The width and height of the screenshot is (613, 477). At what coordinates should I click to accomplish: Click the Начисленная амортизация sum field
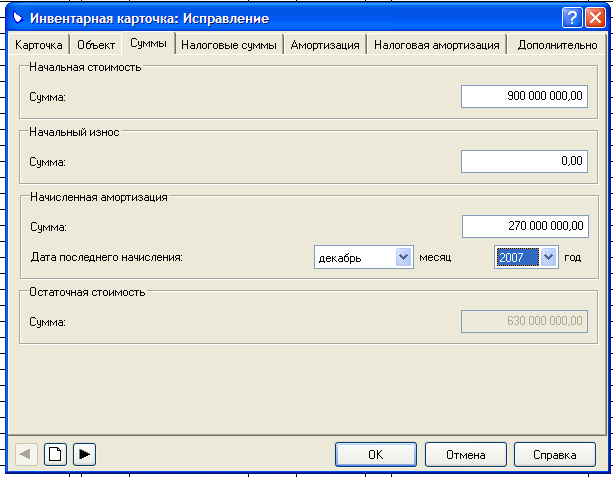tap(524, 227)
